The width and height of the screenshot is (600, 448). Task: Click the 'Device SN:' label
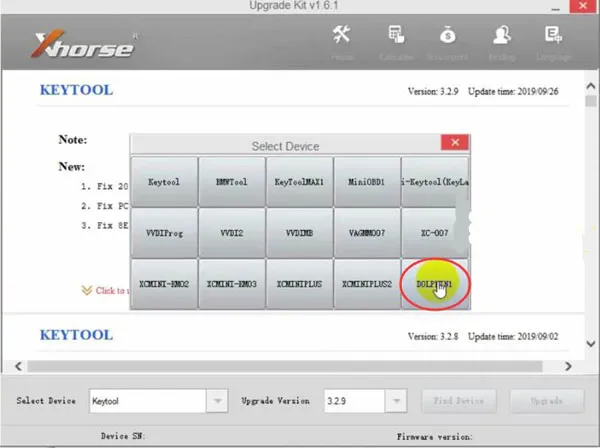click(x=123, y=436)
